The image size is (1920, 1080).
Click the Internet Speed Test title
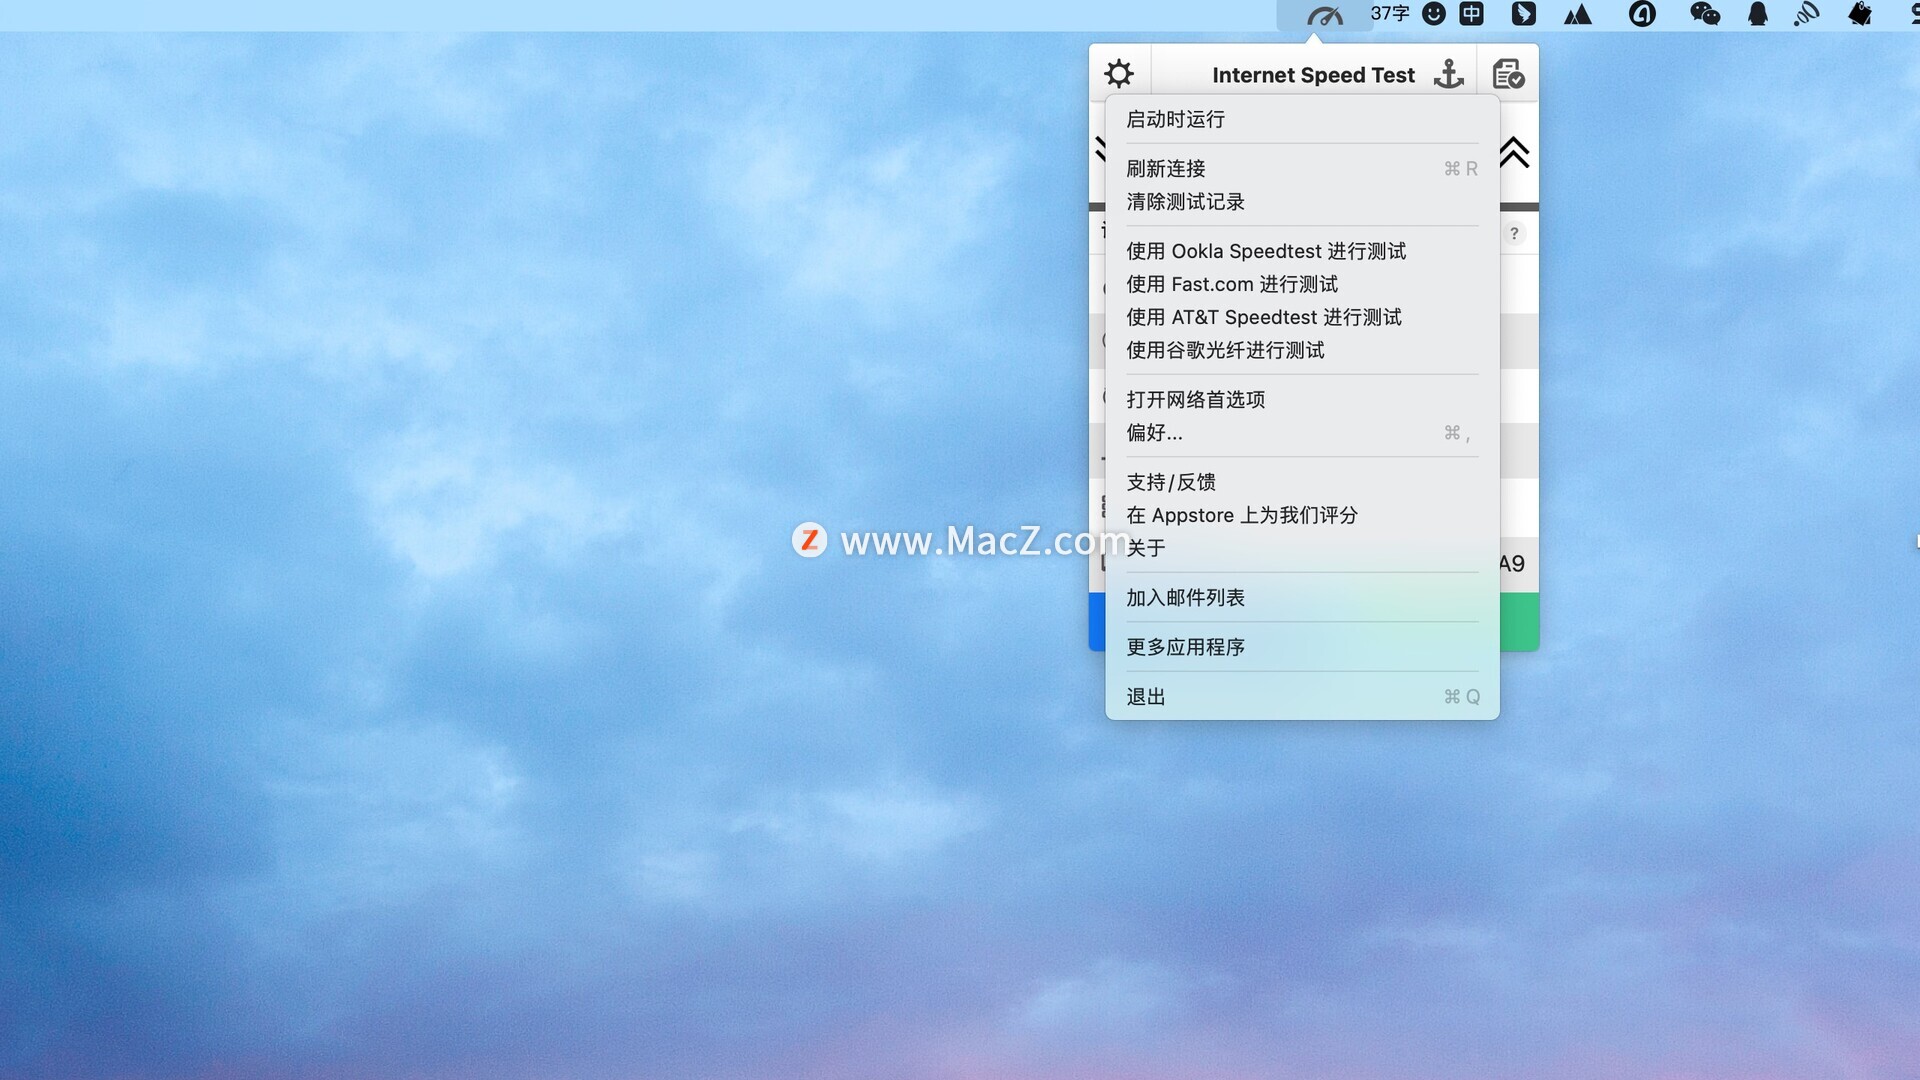click(1313, 75)
